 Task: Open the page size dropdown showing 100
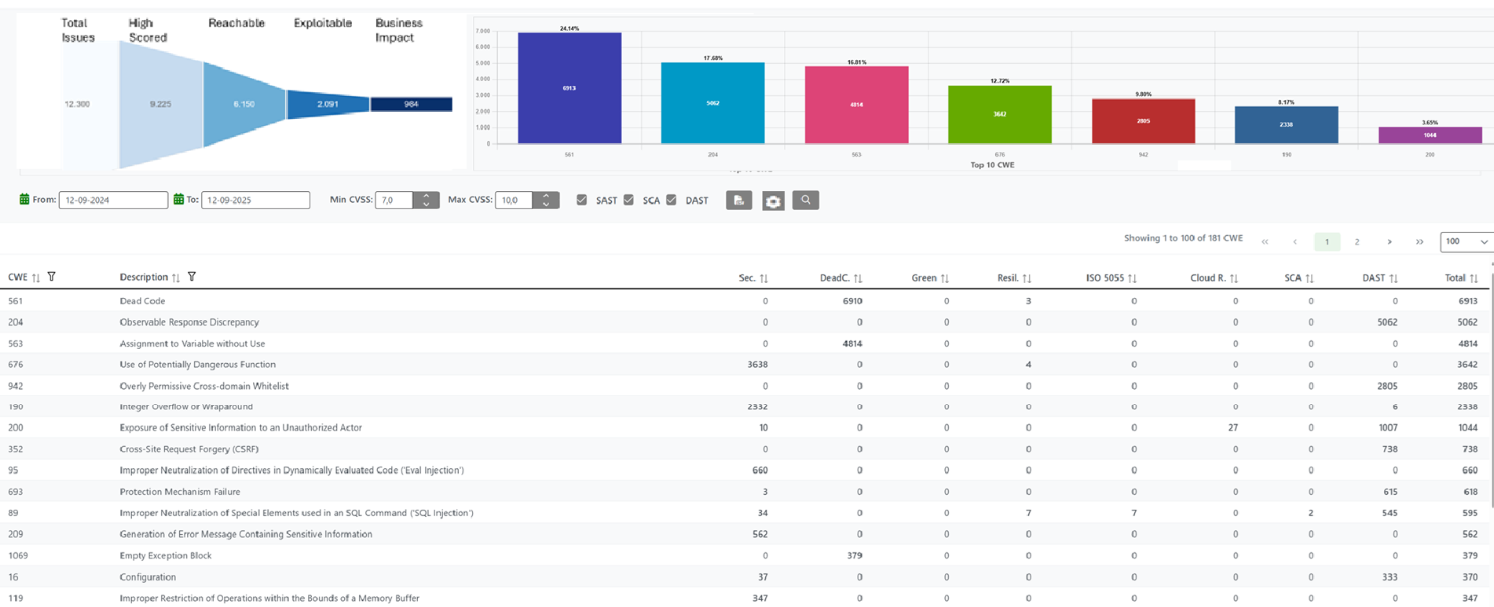tap(1466, 242)
